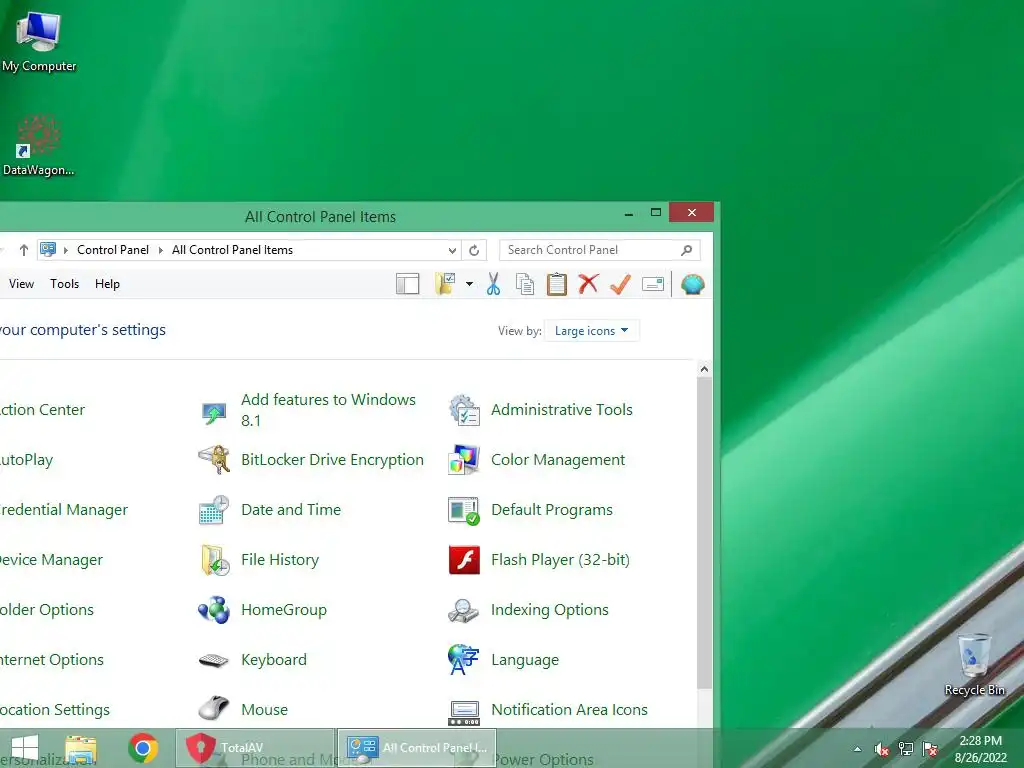Viewport: 1024px width, 768px height.
Task: Click the Paste clipboard toolbar icon
Action: pyautogui.click(x=556, y=284)
